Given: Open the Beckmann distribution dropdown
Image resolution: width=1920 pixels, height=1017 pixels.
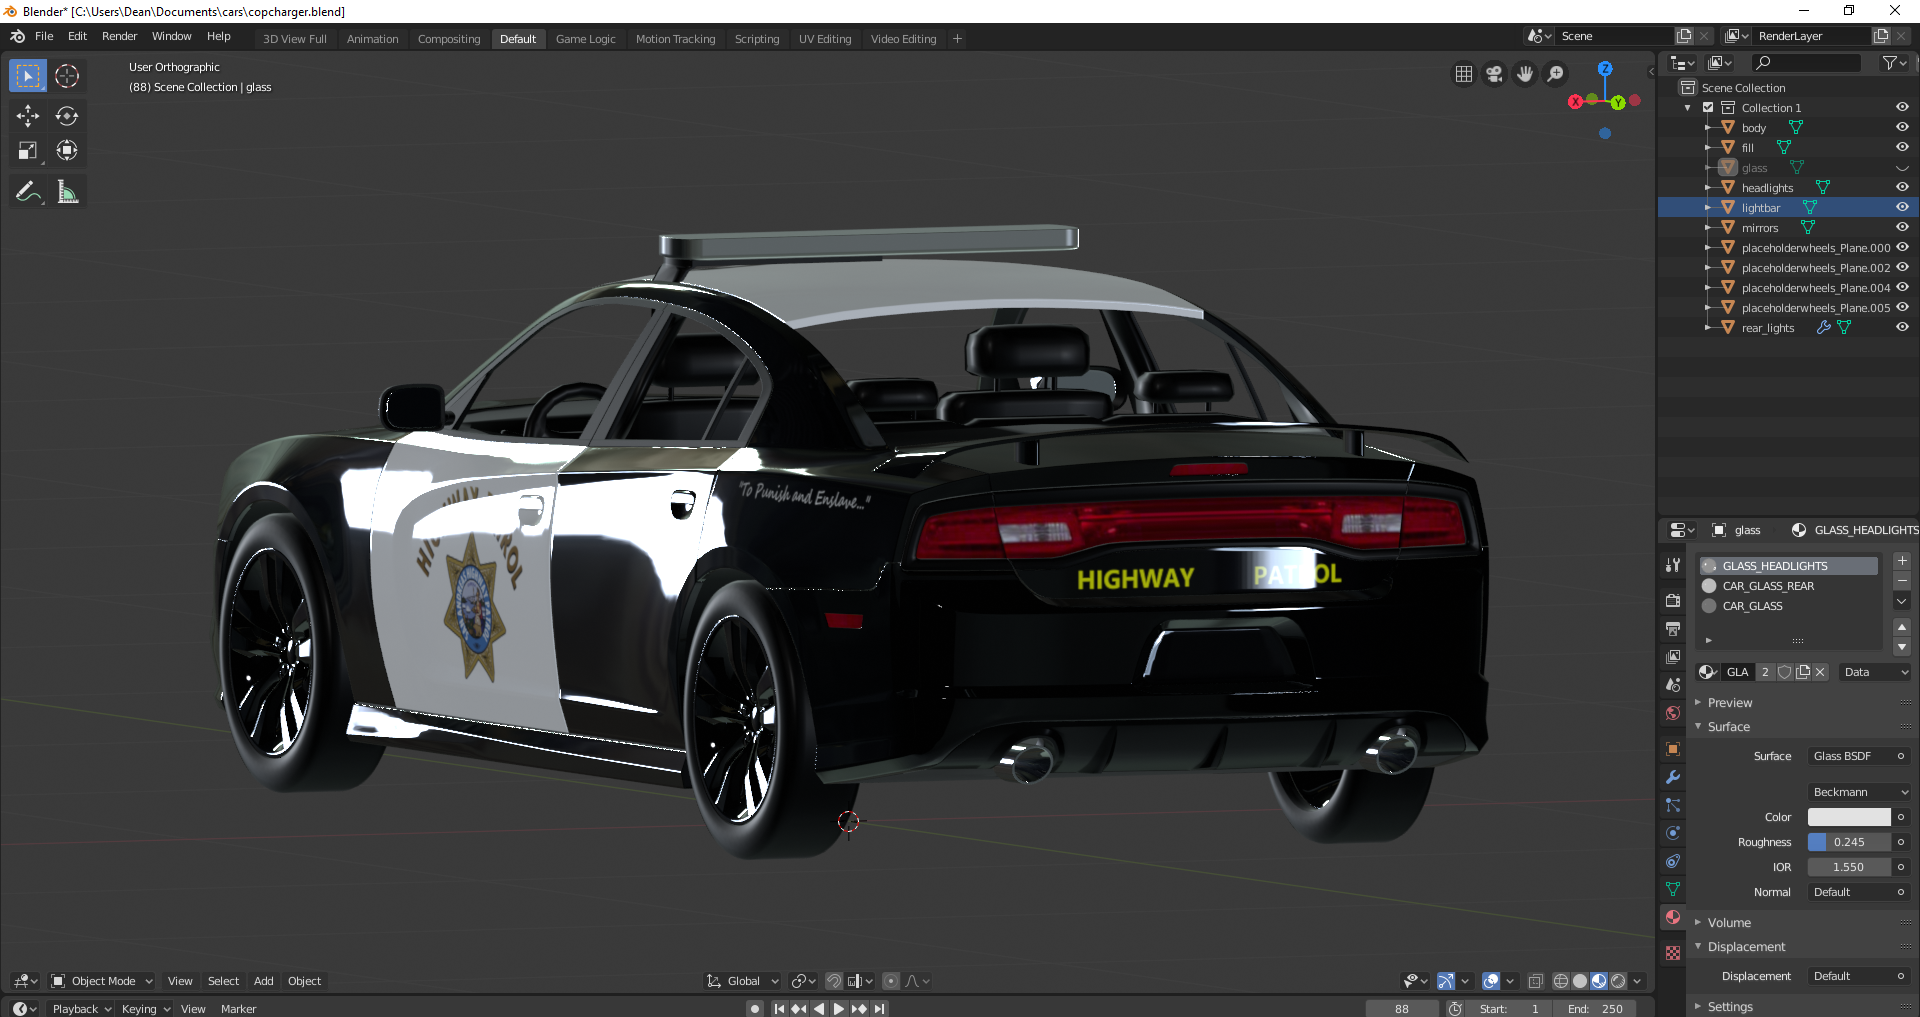Looking at the screenshot, I should point(1859,792).
